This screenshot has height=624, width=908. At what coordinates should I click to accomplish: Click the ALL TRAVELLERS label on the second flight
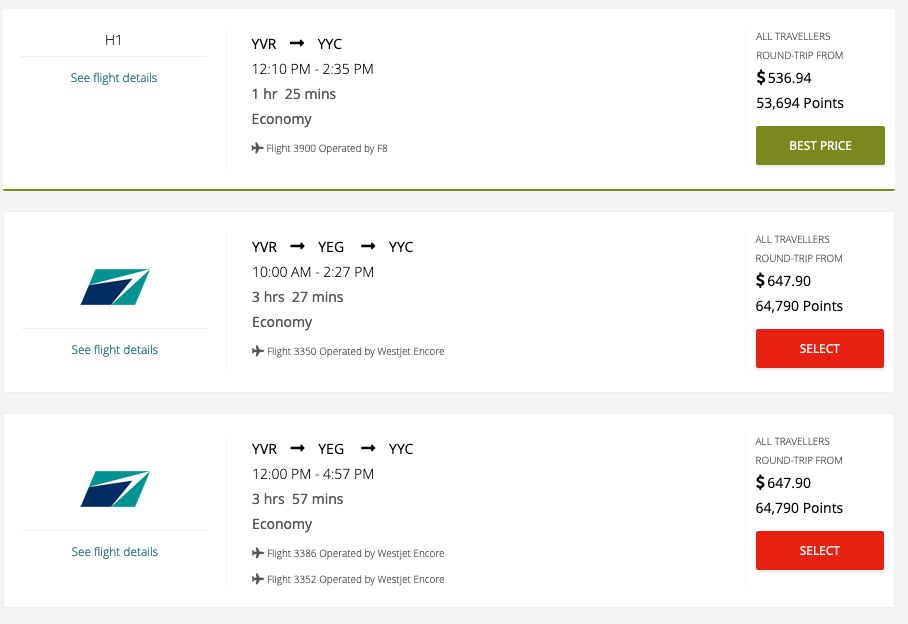(792, 239)
